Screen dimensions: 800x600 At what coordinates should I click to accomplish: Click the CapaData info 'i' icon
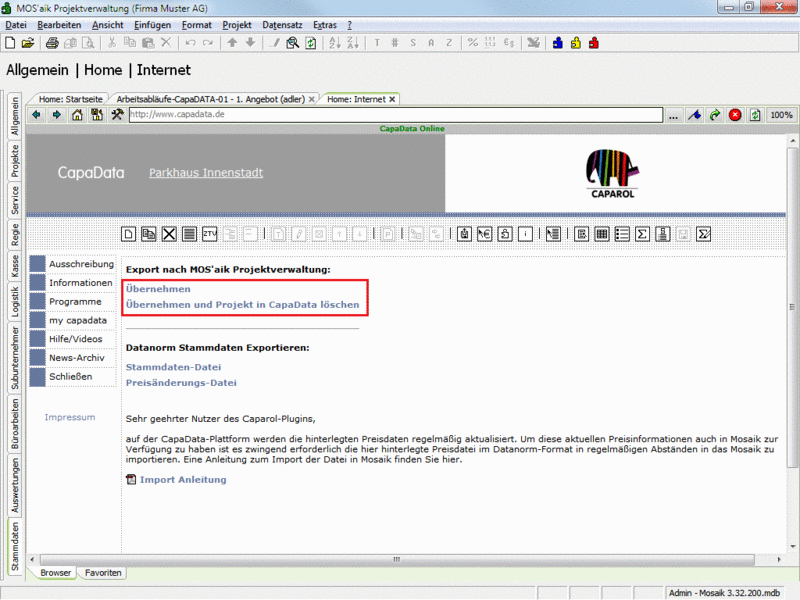[525, 234]
